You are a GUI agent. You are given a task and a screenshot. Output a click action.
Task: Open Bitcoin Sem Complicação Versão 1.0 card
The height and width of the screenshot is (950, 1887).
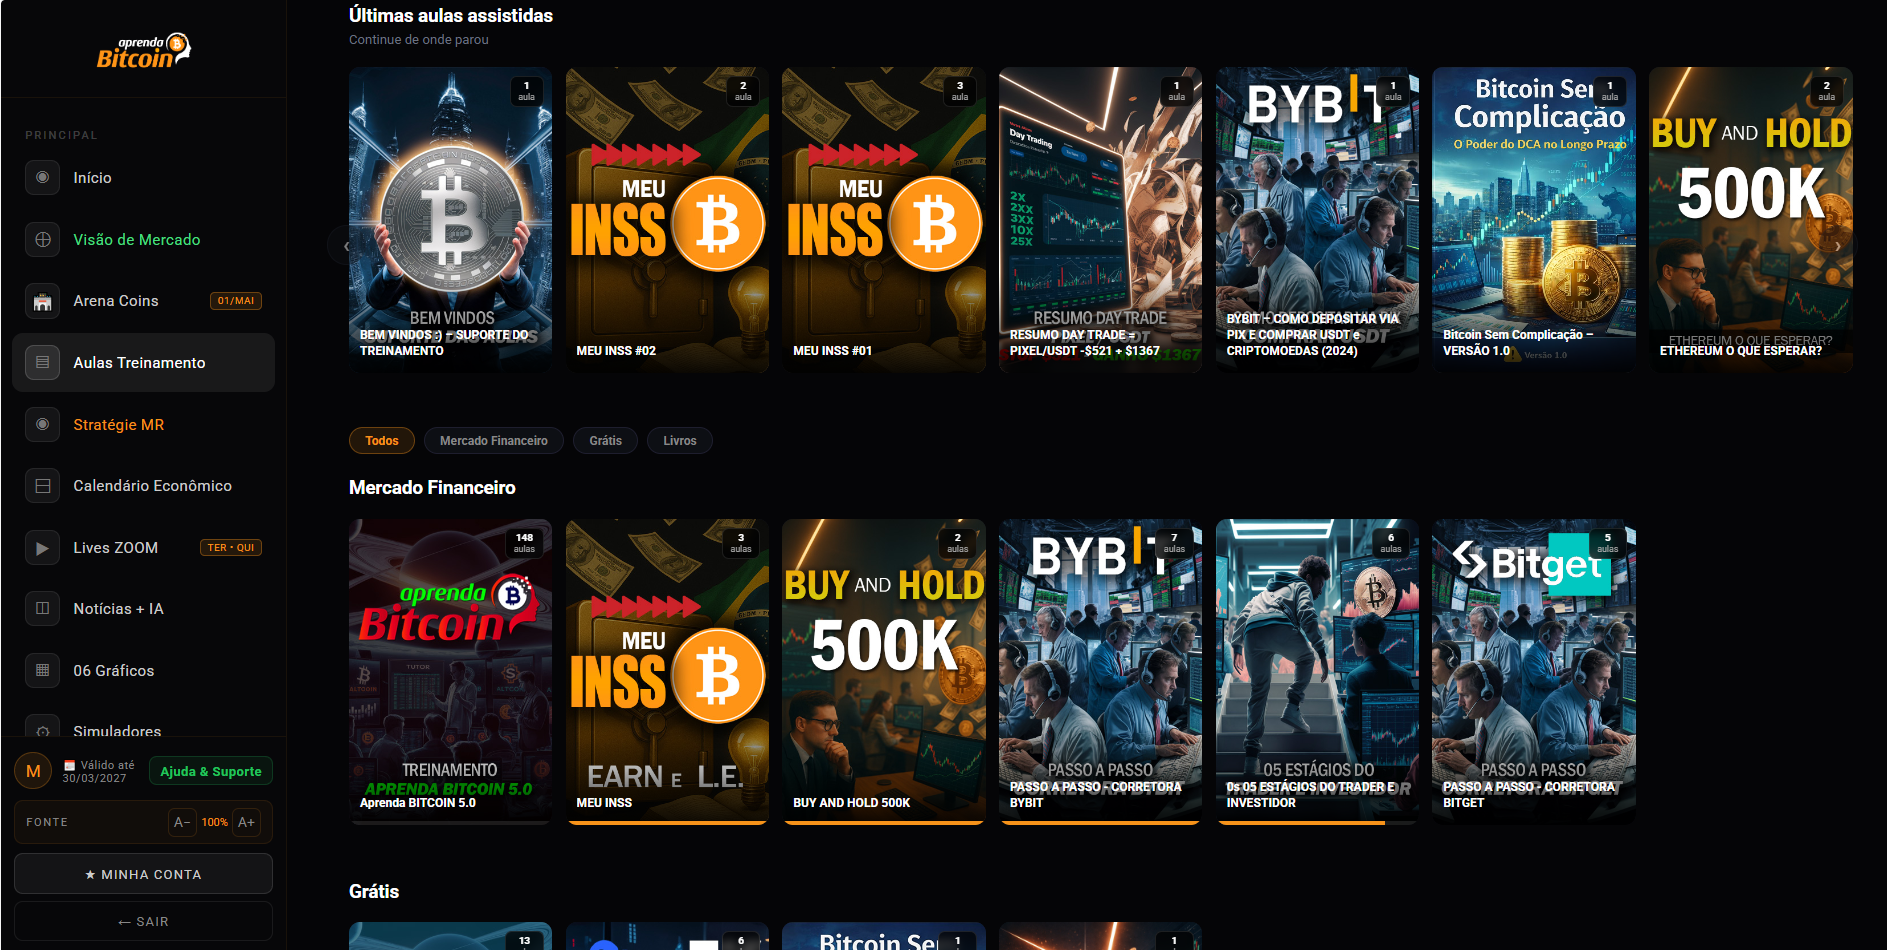tap(1534, 220)
